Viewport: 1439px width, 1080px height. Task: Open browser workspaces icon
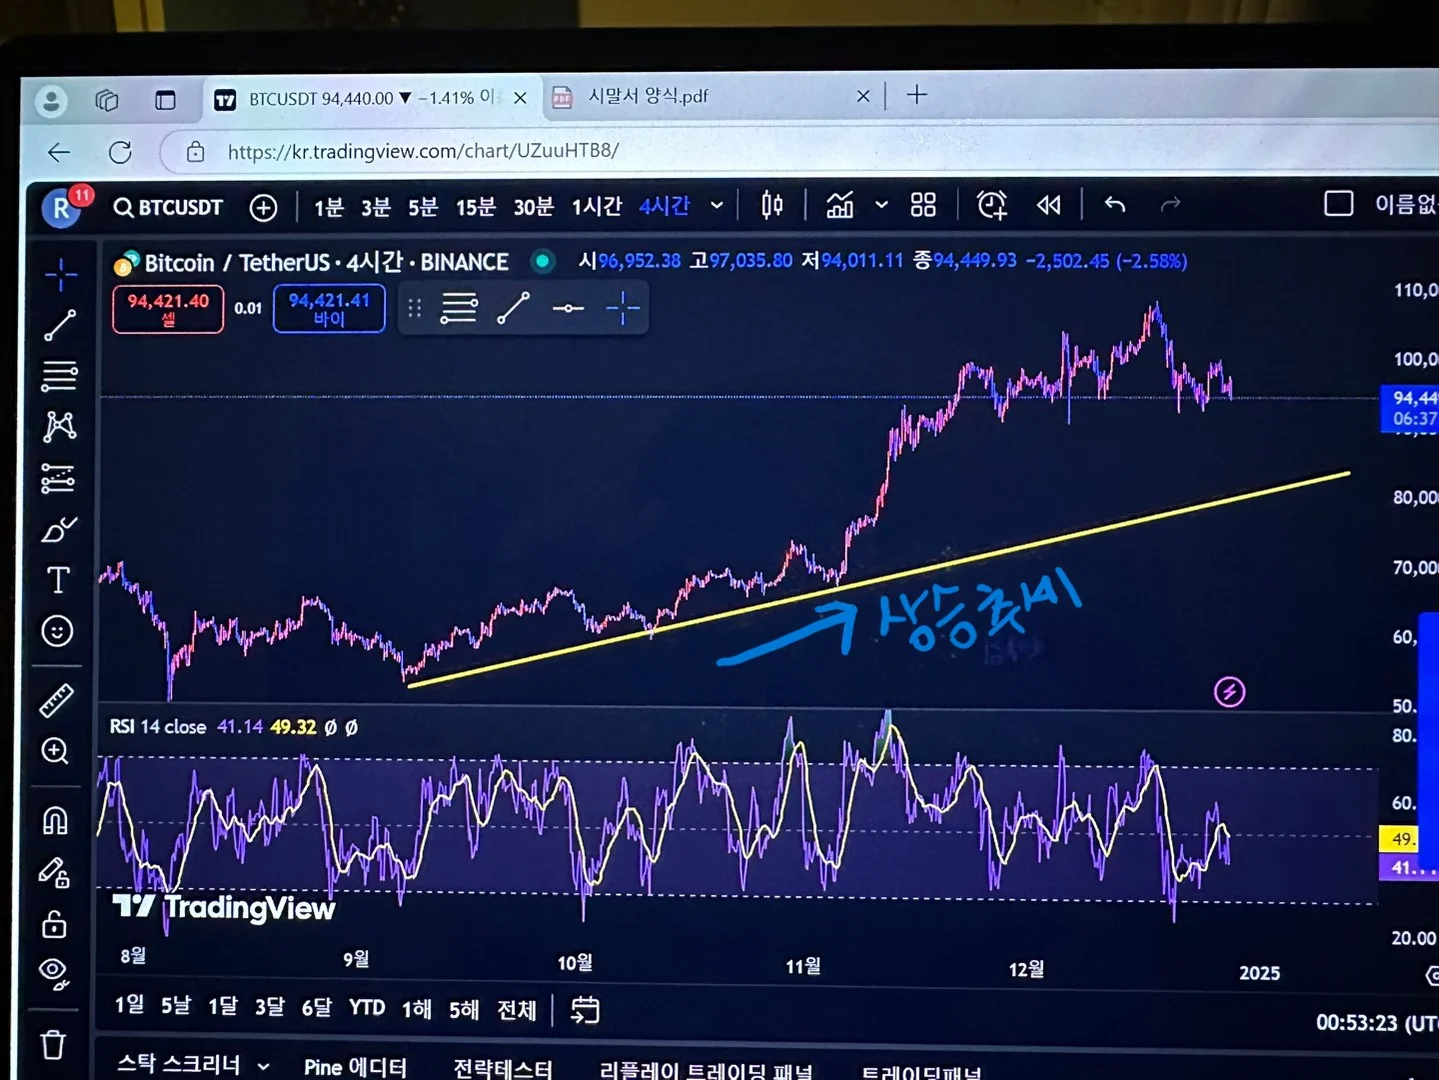[107, 100]
